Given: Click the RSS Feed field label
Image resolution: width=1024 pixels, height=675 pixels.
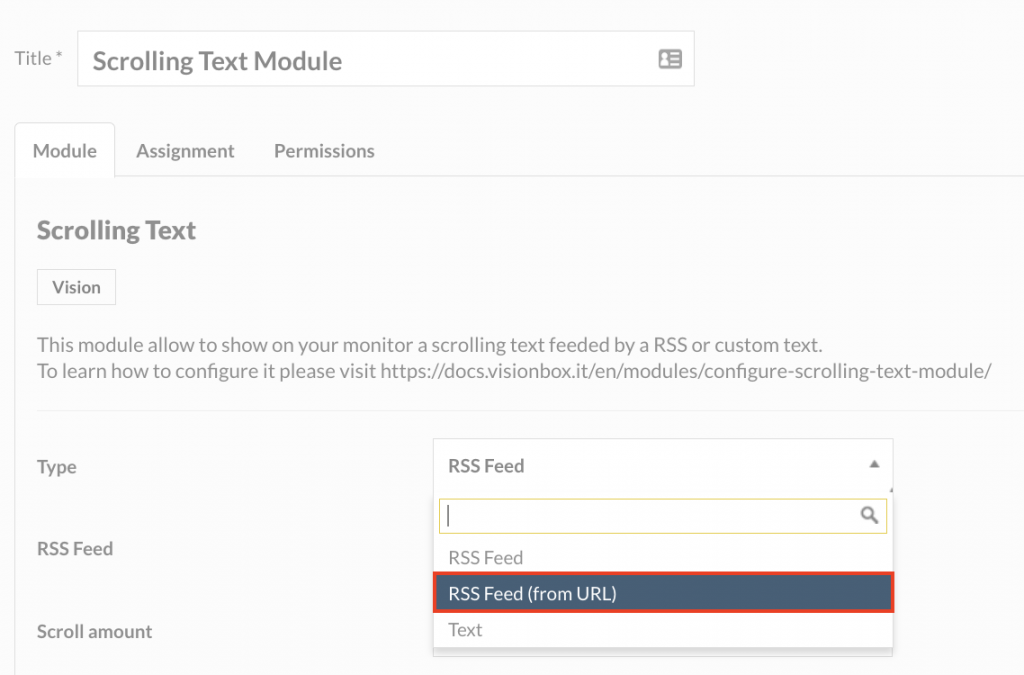Looking at the screenshot, I should [x=75, y=548].
